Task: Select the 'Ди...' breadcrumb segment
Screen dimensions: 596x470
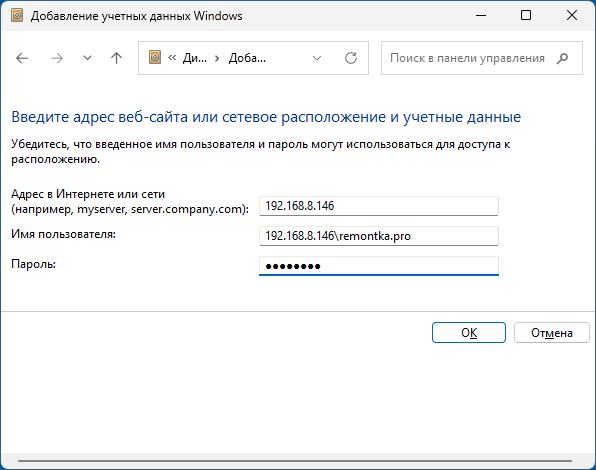Action: pyautogui.click(x=195, y=58)
